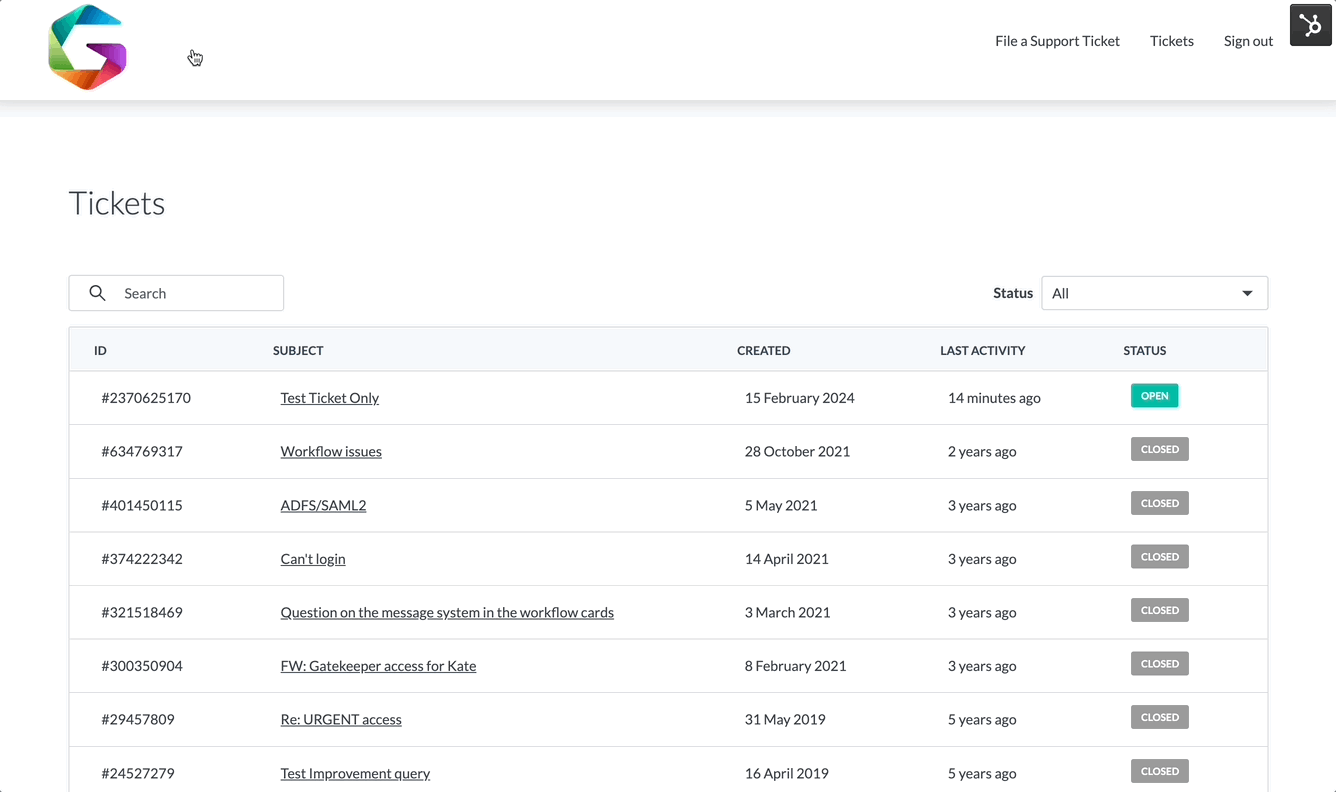Open the Test Ticket Only ticket

pos(330,397)
